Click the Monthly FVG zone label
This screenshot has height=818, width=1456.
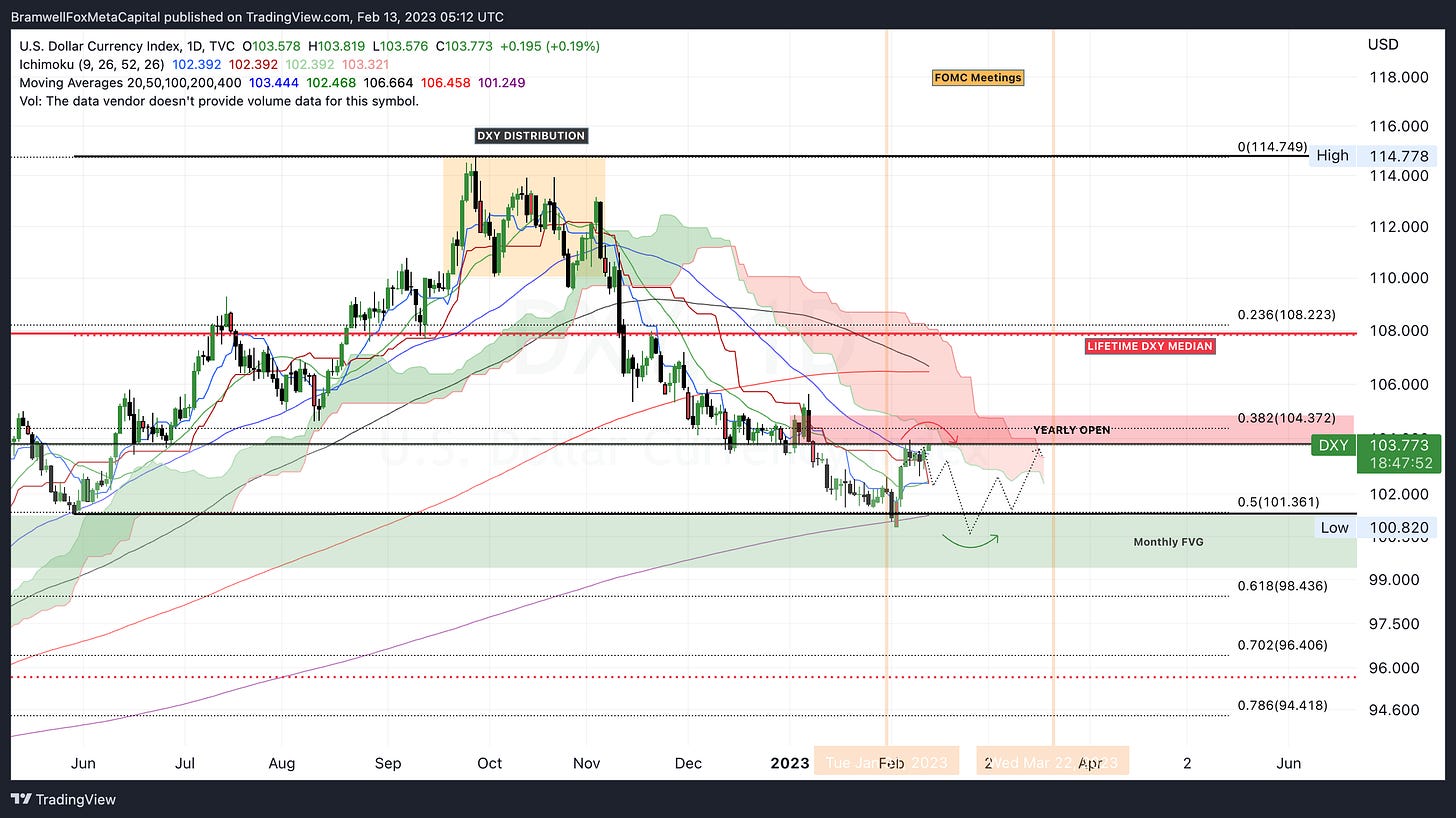pos(1168,542)
